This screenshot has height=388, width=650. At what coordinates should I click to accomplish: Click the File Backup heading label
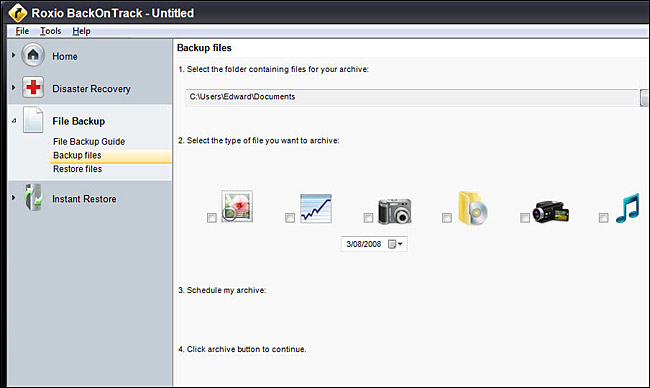79,121
